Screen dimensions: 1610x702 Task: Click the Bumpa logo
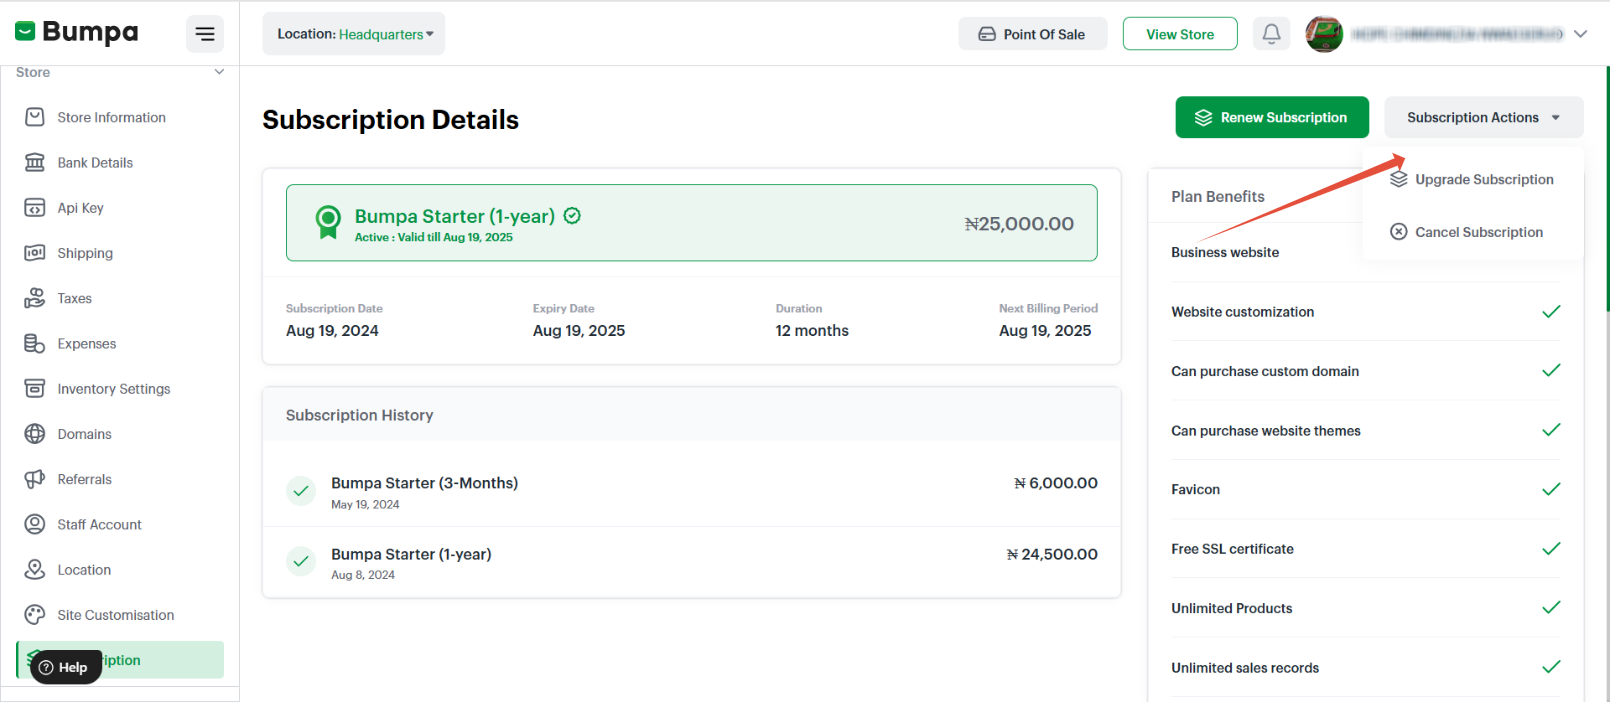point(77,32)
